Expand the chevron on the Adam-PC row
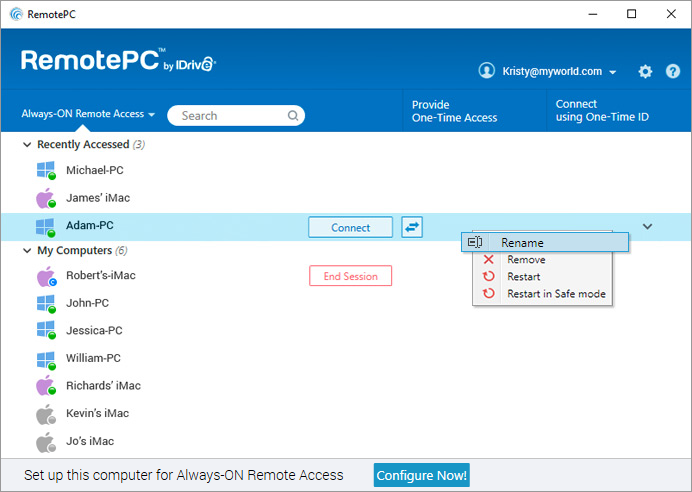692x492 pixels. point(647,226)
